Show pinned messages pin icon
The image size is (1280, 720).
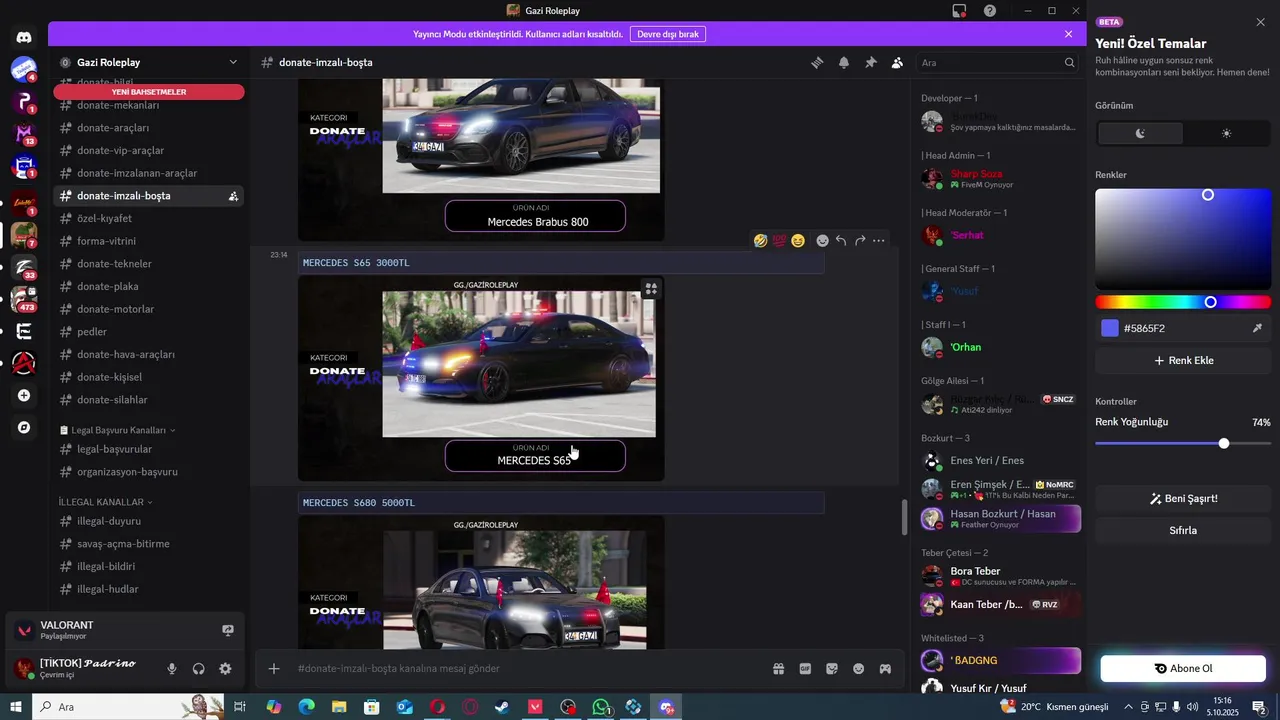pyautogui.click(x=871, y=62)
